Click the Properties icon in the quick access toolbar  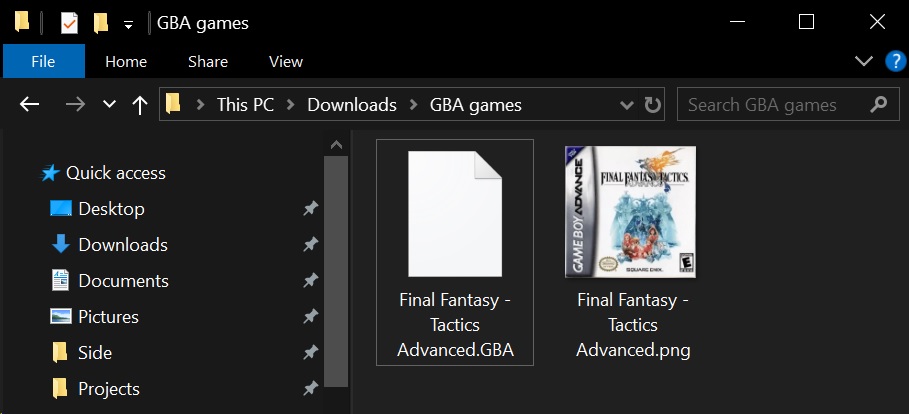point(69,23)
